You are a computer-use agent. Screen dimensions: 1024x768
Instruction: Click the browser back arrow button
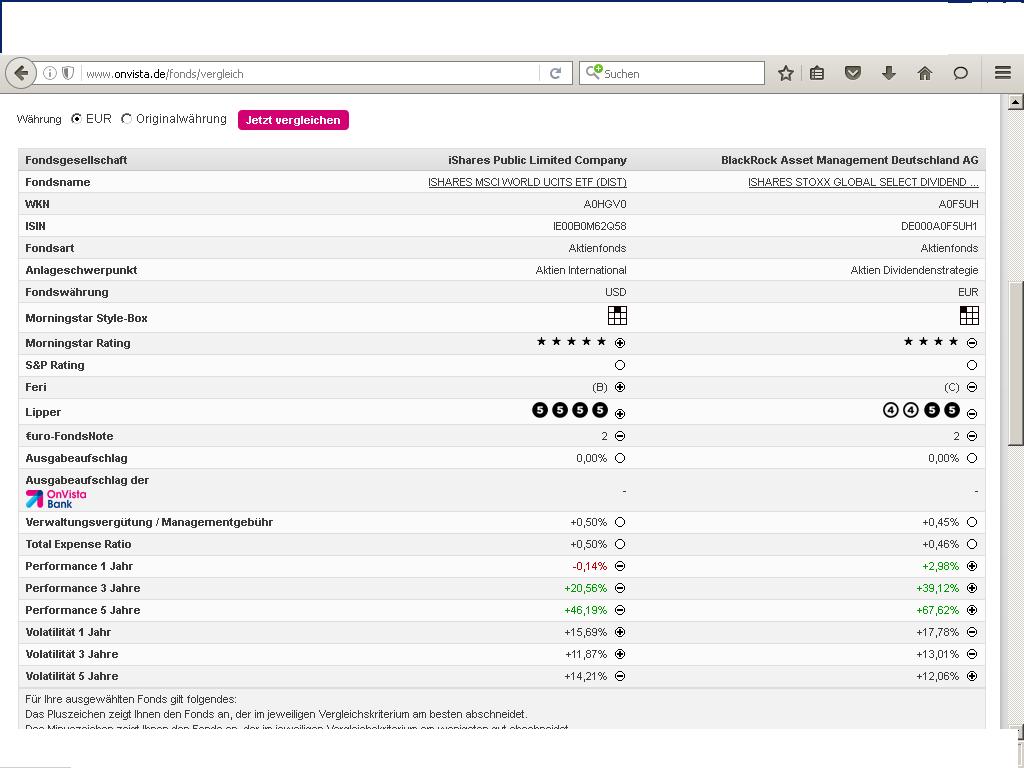(x=21, y=73)
